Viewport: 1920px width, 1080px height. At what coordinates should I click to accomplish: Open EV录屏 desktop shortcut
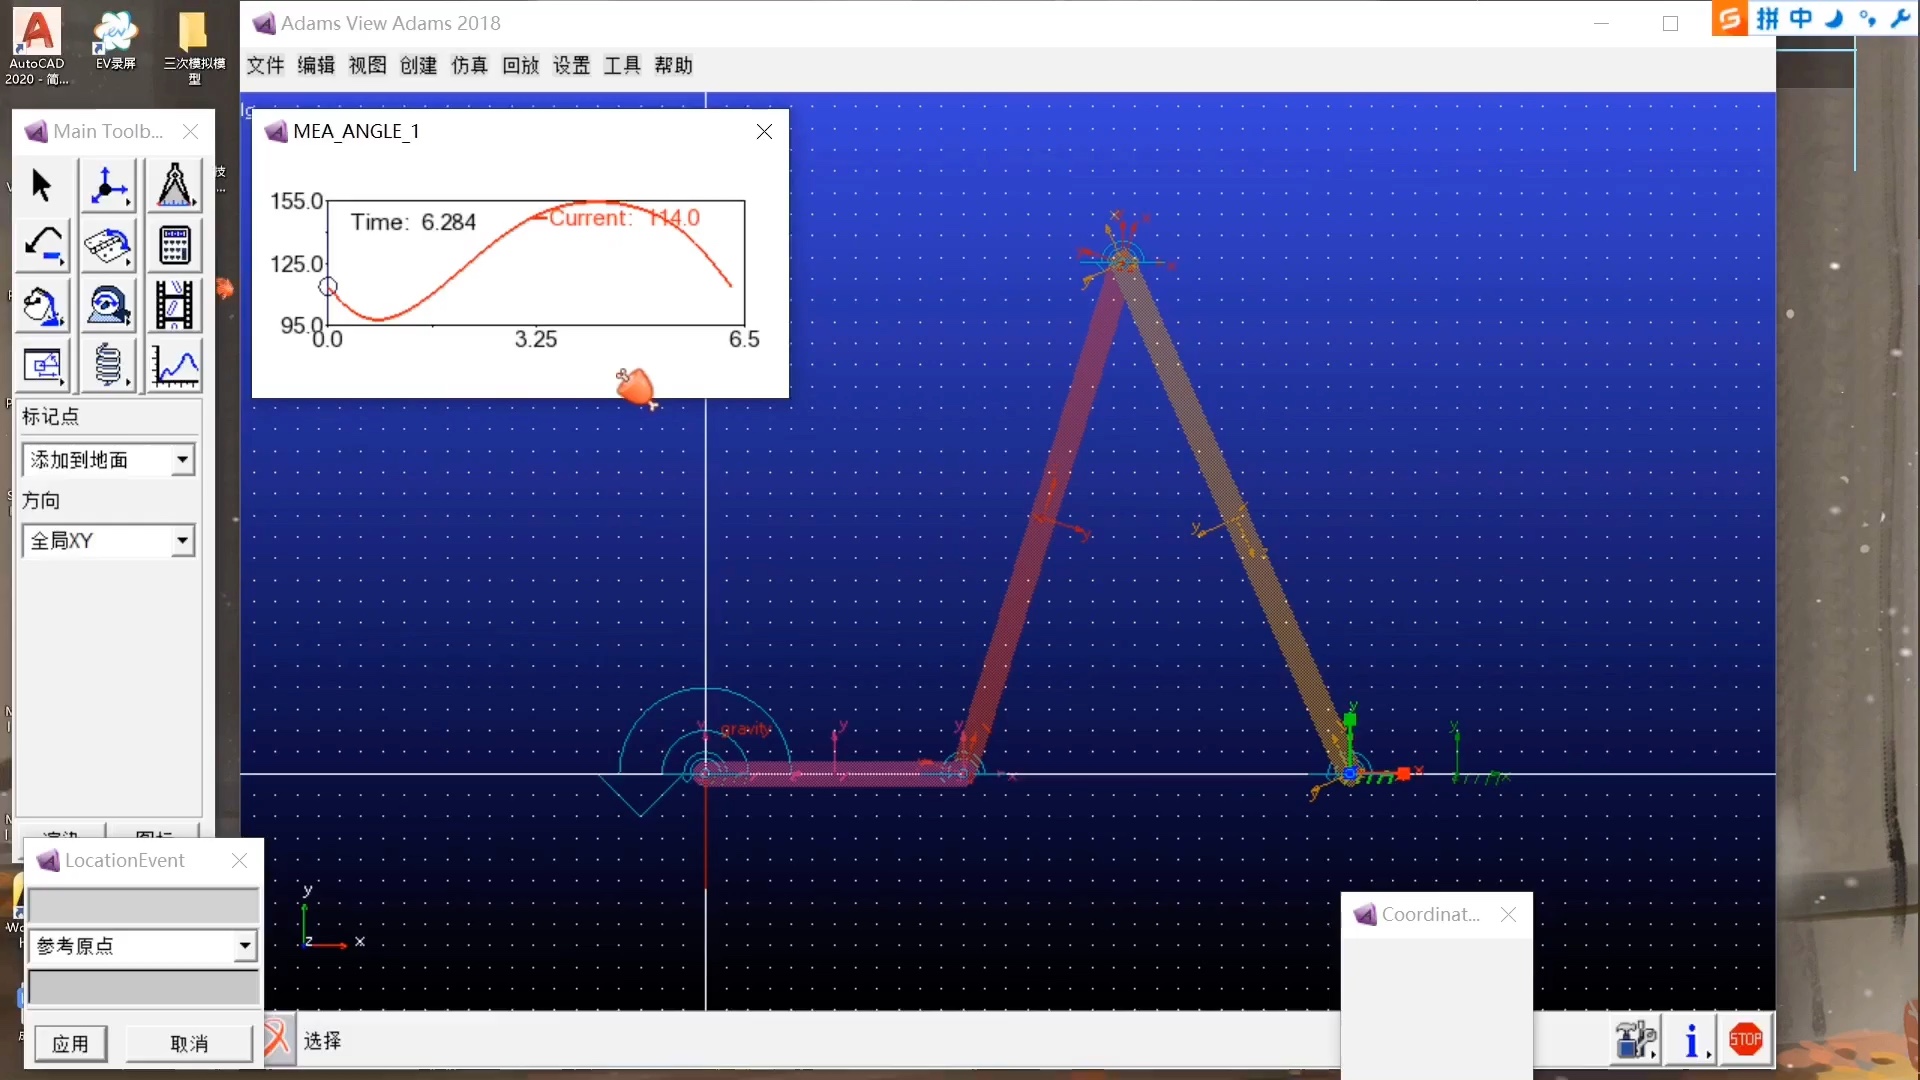click(116, 40)
